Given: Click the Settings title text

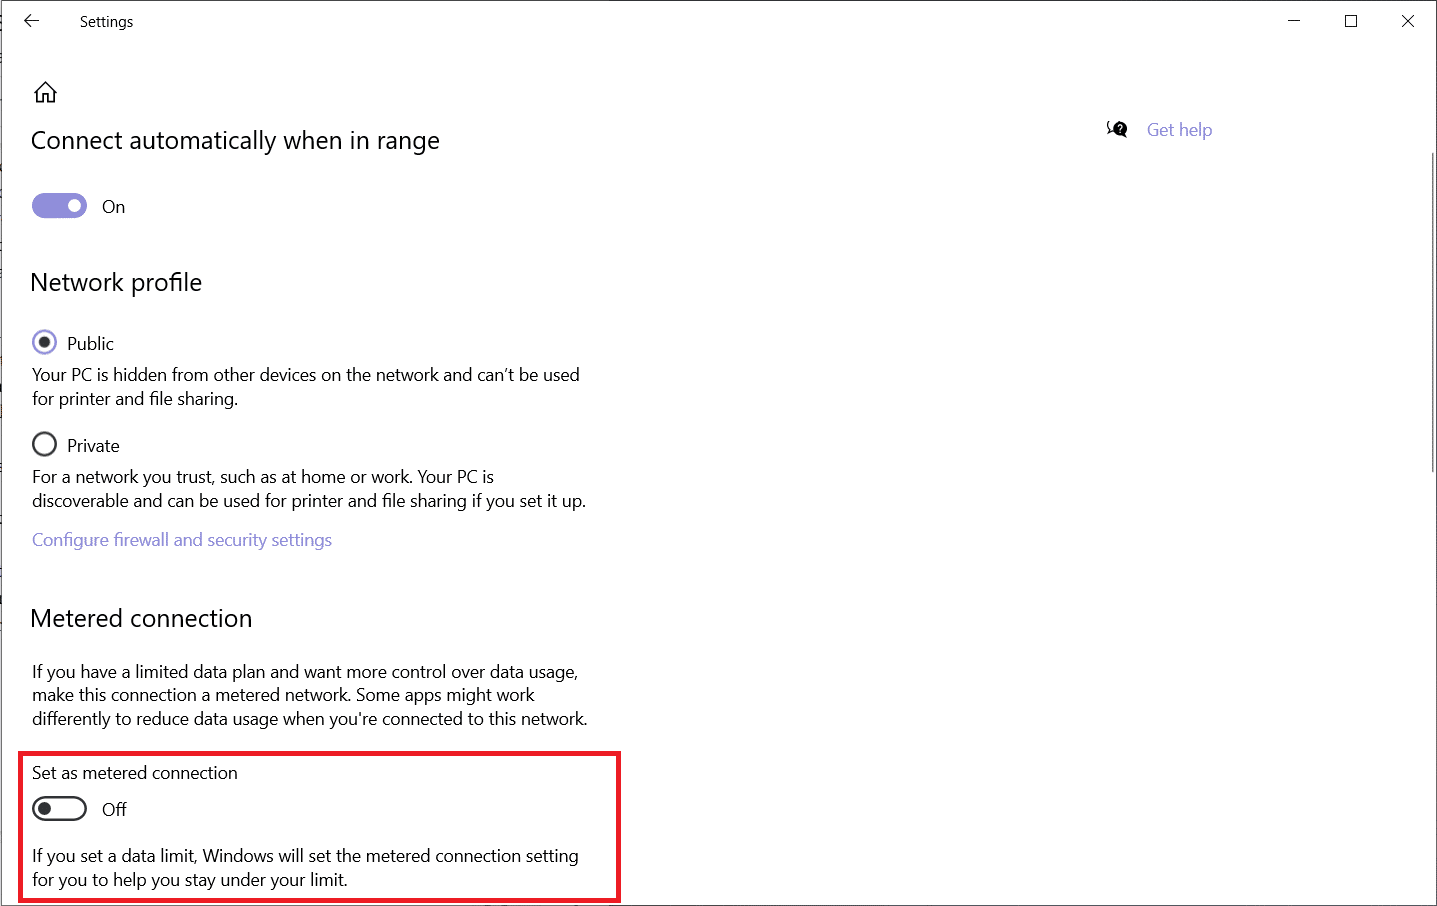Looking at the screenshot, I should tap(106, 21).
